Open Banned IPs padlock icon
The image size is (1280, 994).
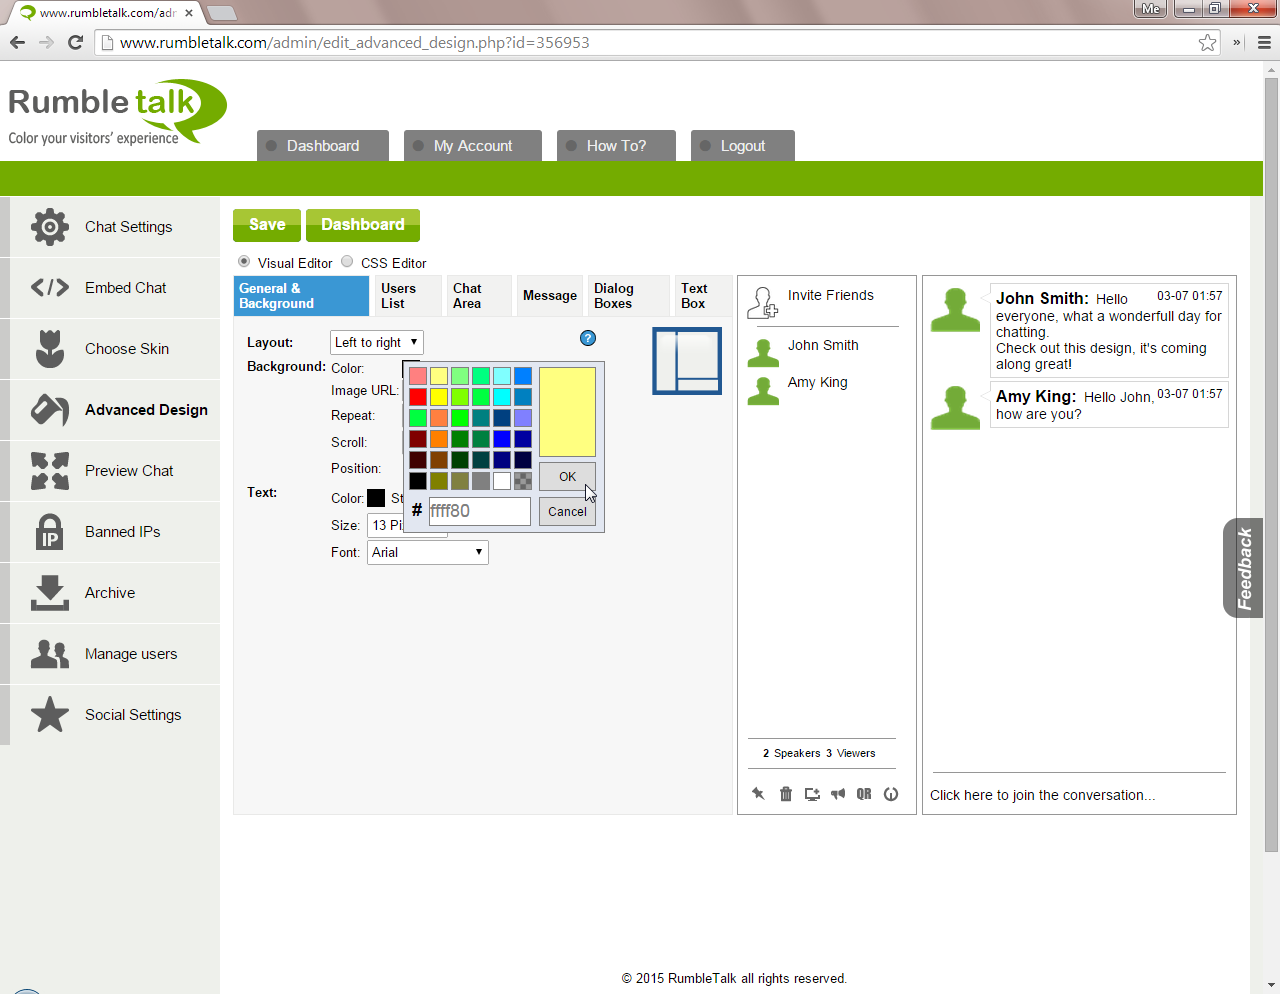pyautogui.click(x=50, y=532)
